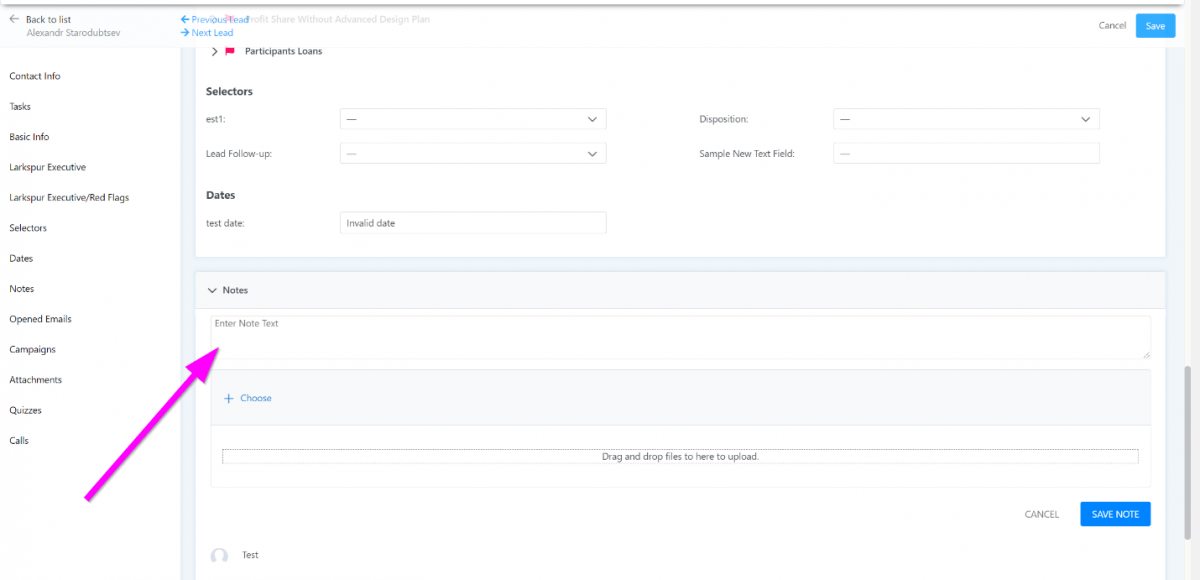This screenshot has height=580, width=1200.
Task: Open the est1 dropdown
Action: (472, 119)
